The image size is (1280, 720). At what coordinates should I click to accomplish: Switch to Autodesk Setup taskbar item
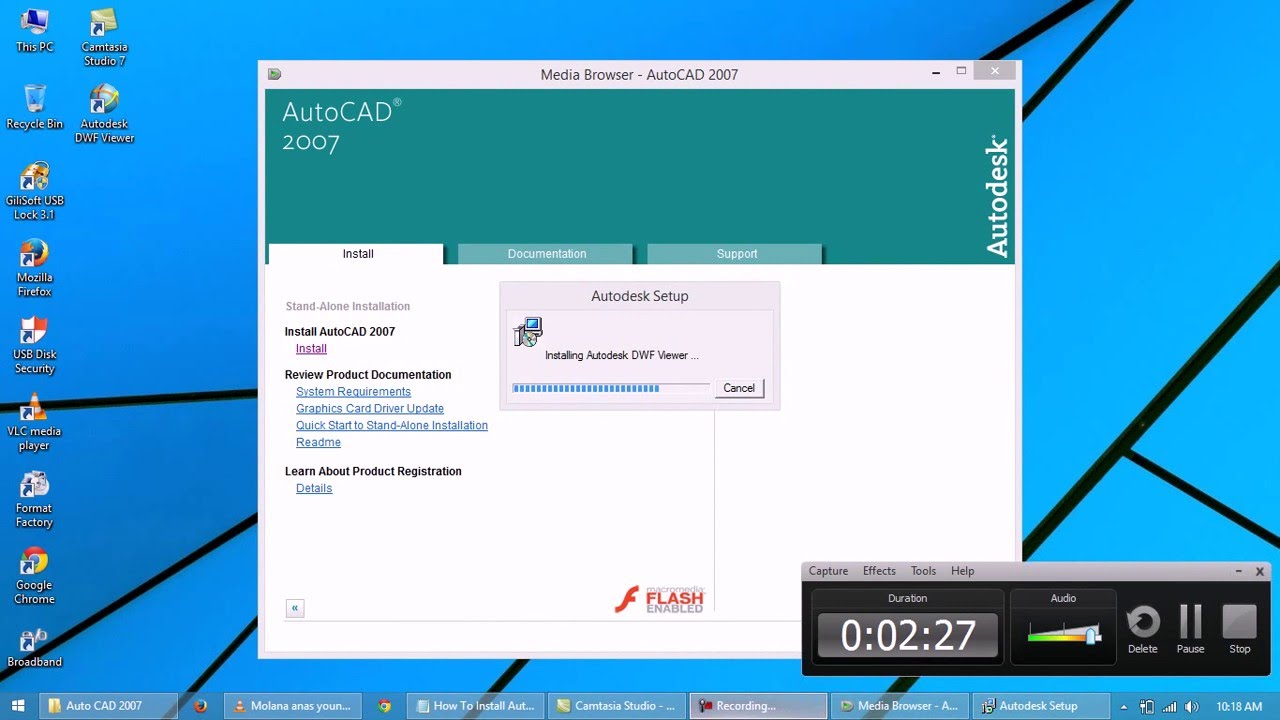pyautogui.click(x=1040, y=705)
